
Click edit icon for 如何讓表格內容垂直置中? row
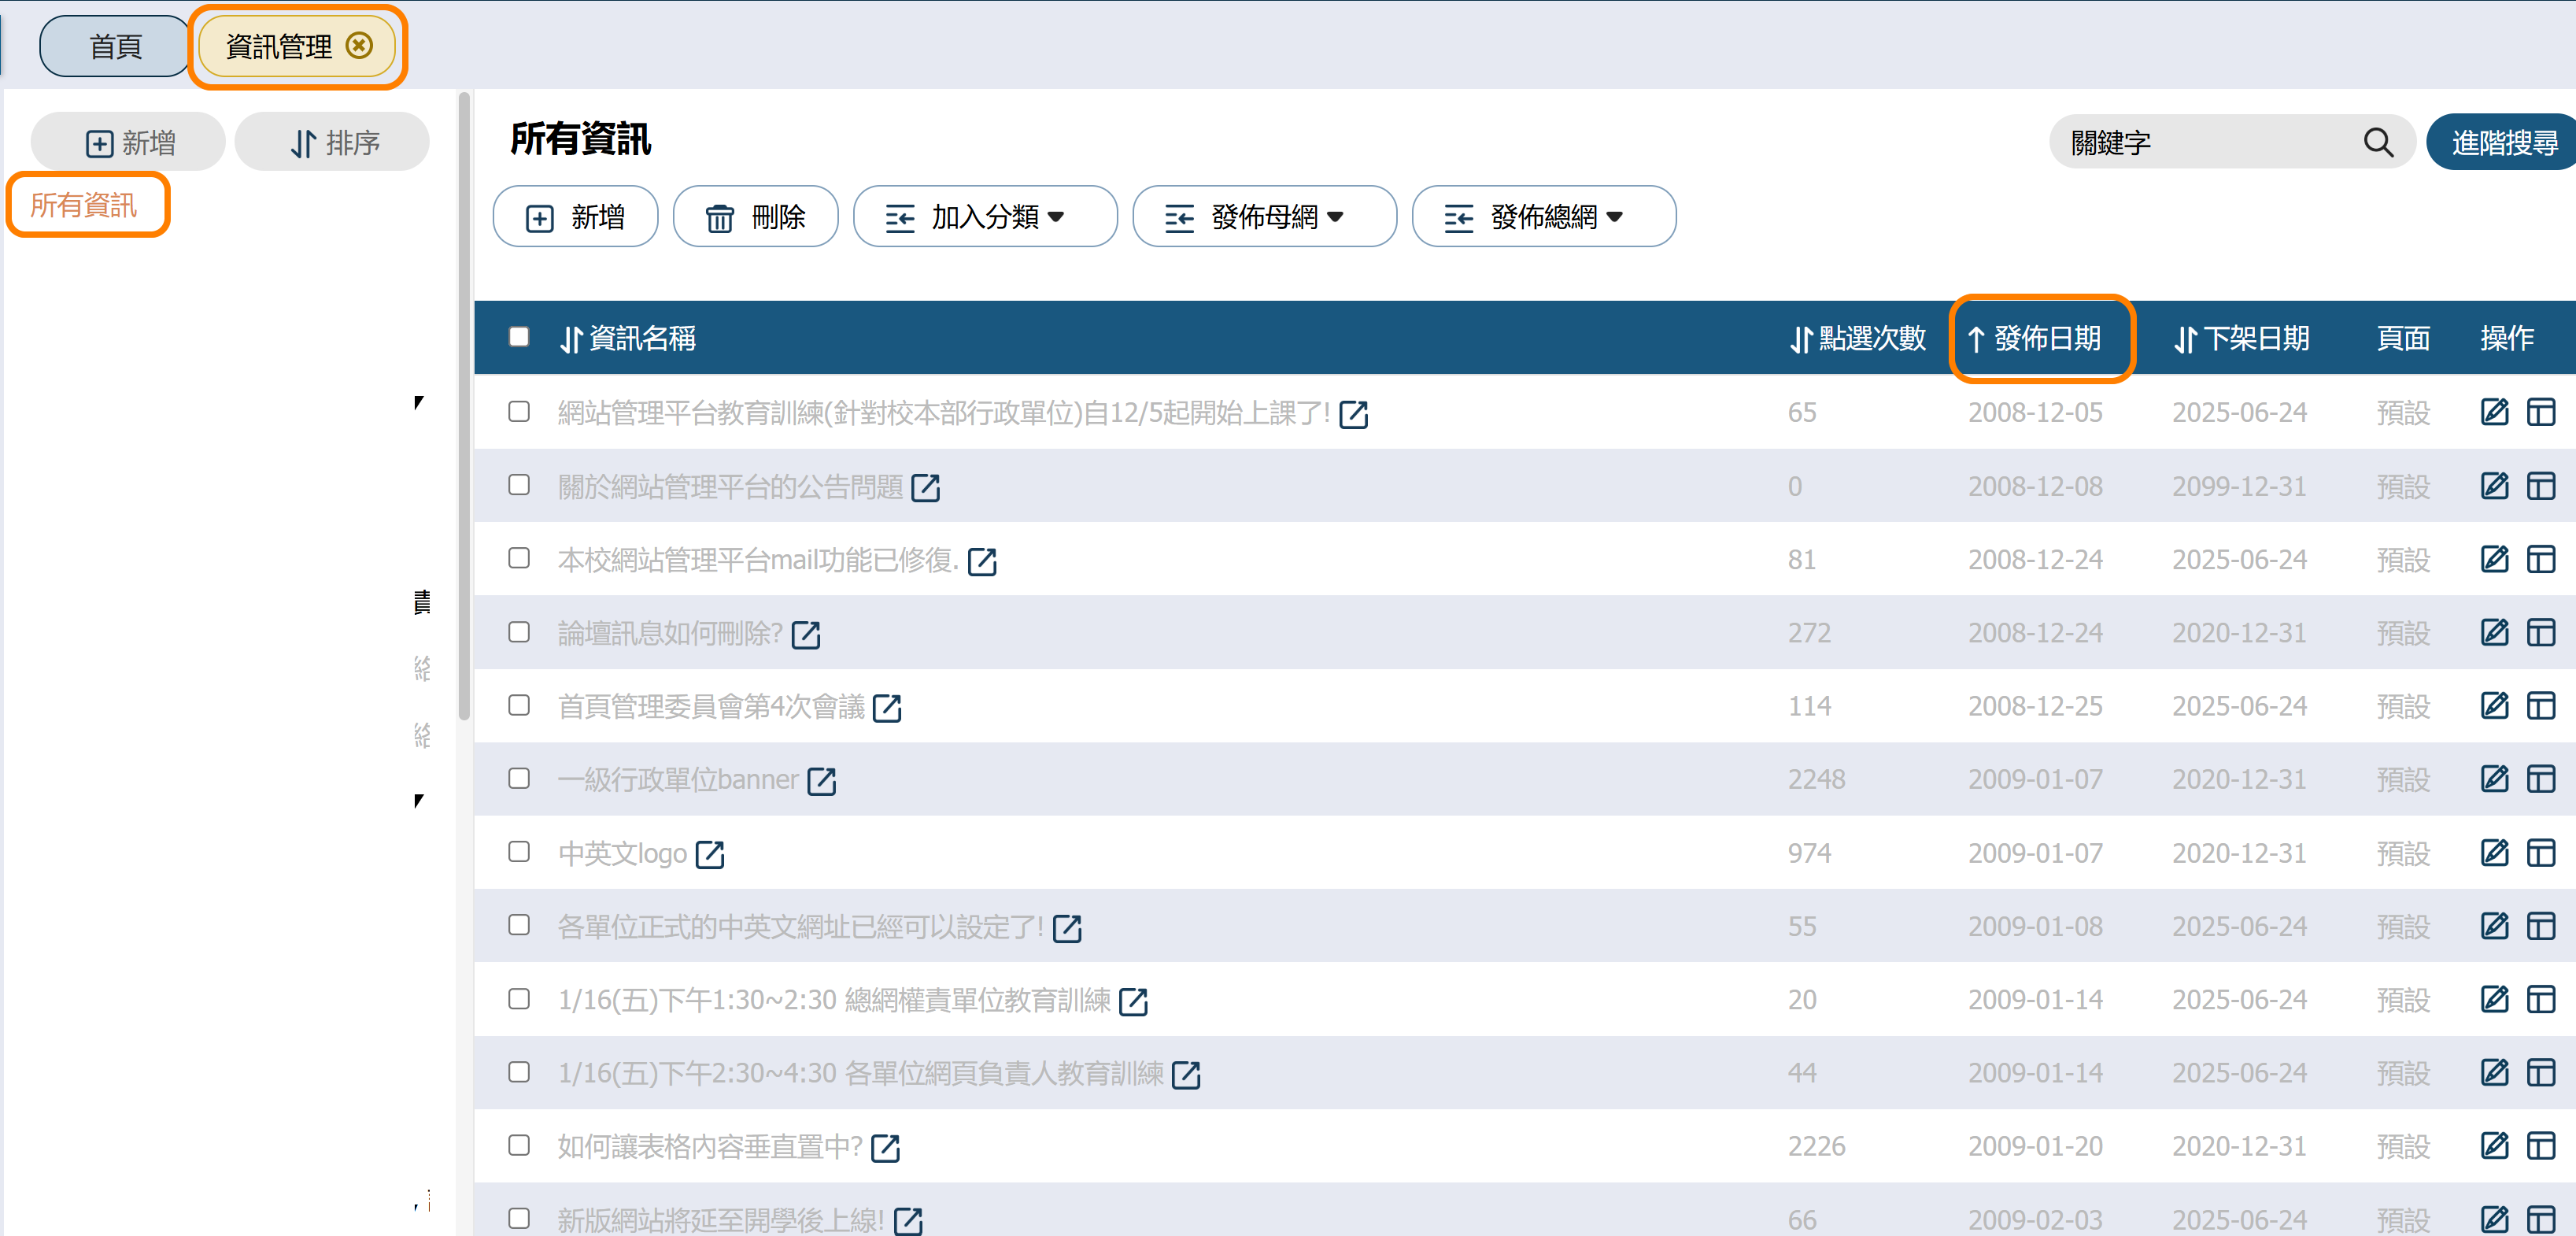click(x=2493, y=1145)
